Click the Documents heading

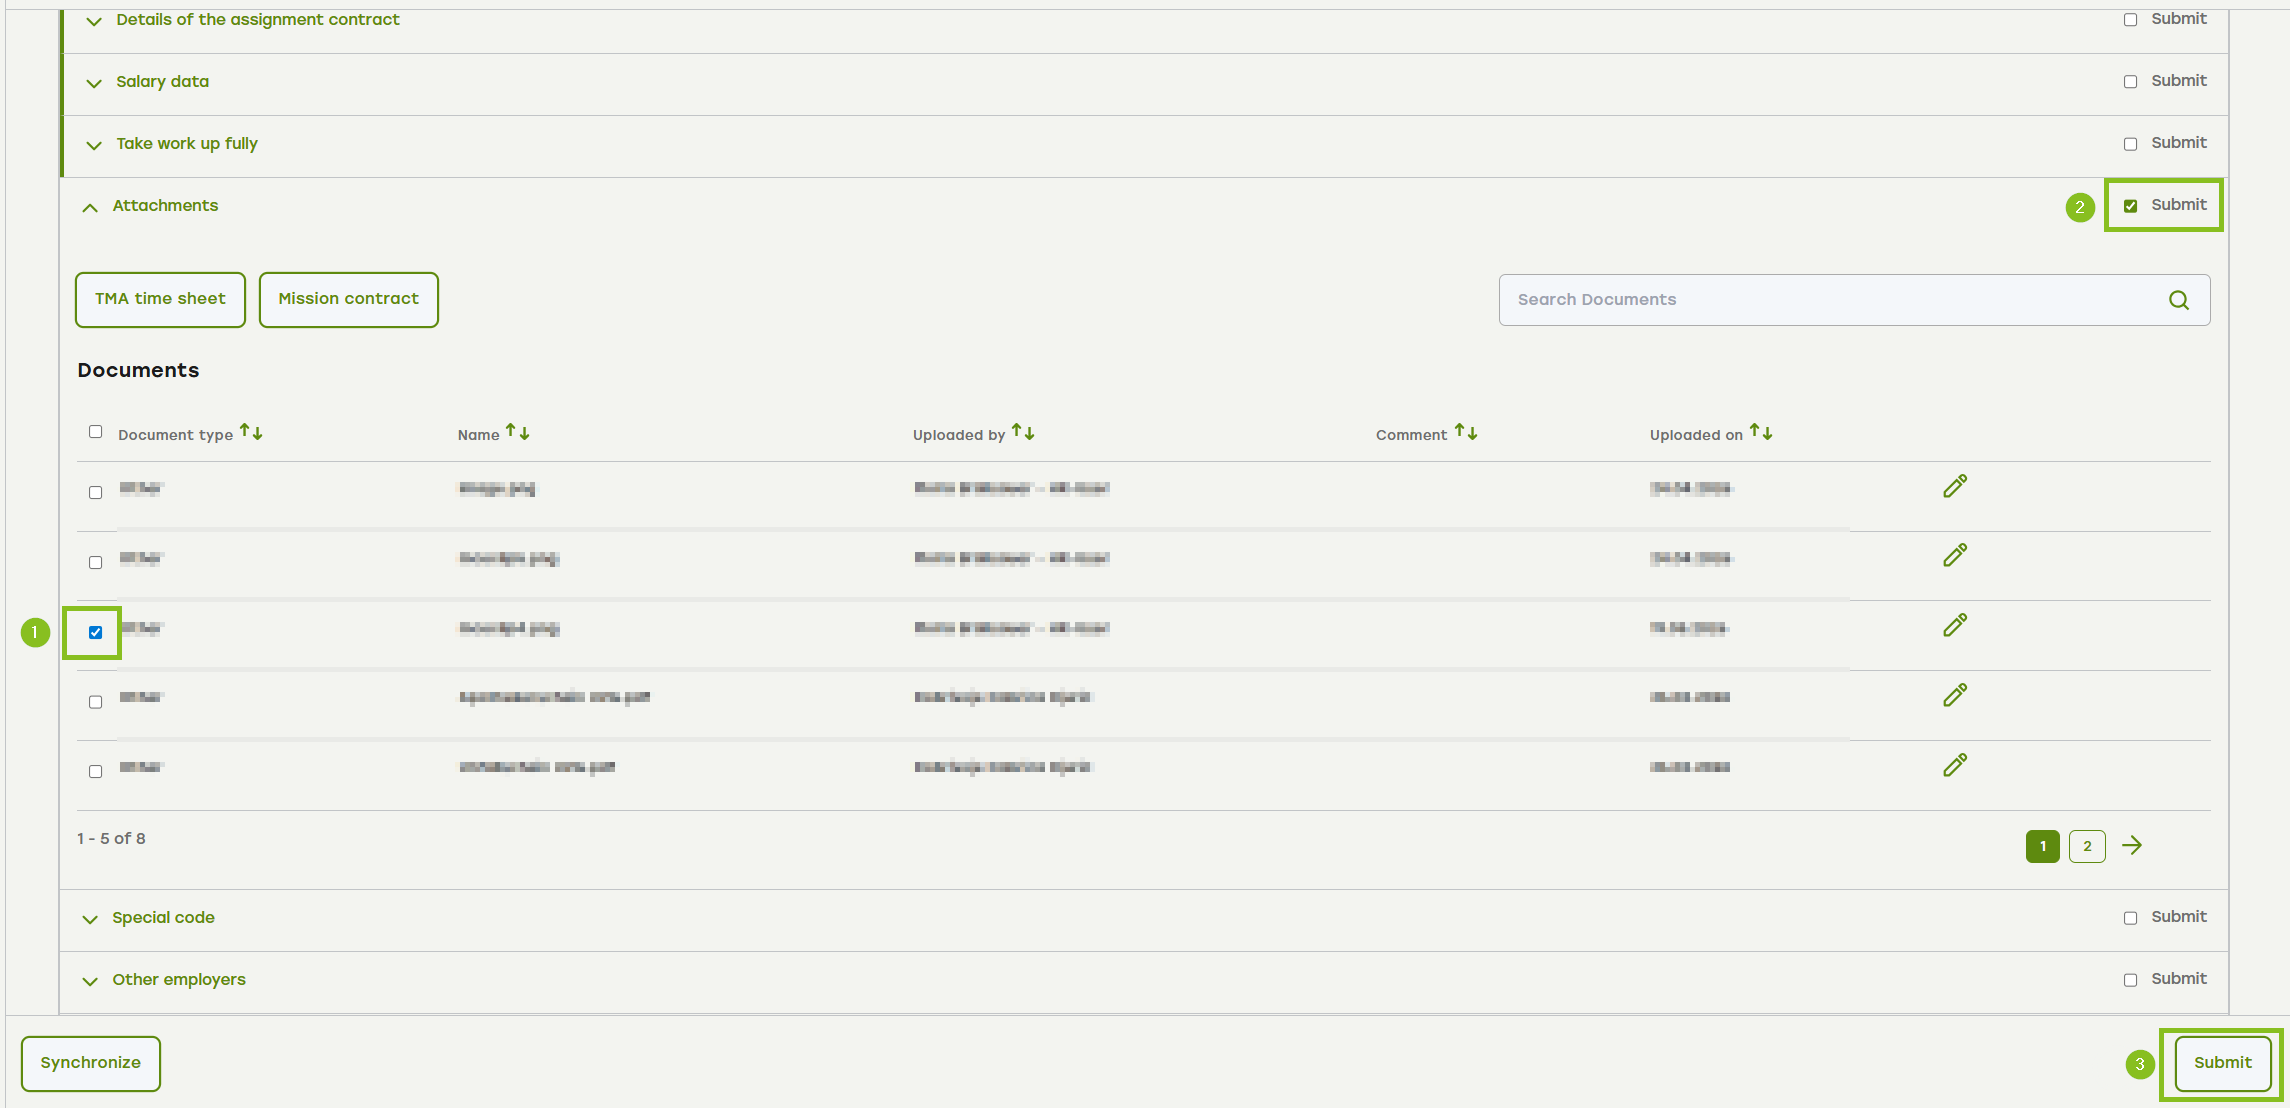click(x=138, y=370)
